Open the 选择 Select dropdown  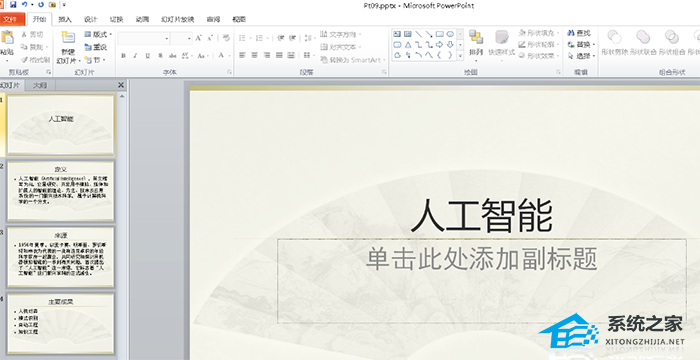(581, 56)
